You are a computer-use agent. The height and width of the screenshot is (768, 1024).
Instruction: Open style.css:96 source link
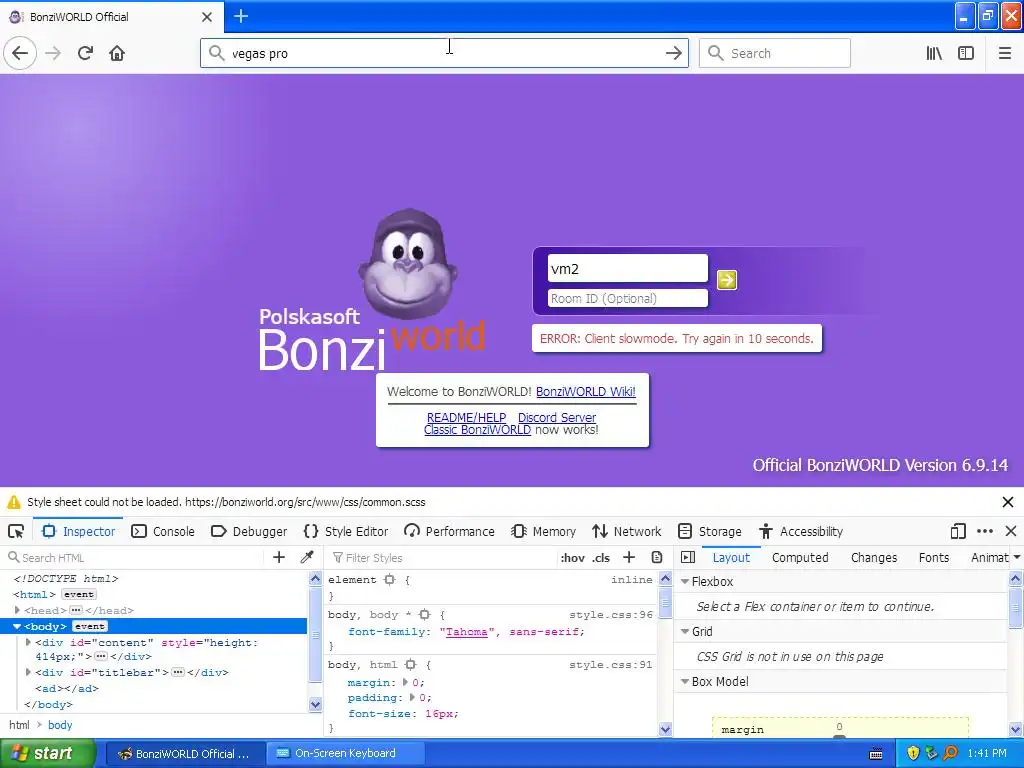(x=611, y=615)
